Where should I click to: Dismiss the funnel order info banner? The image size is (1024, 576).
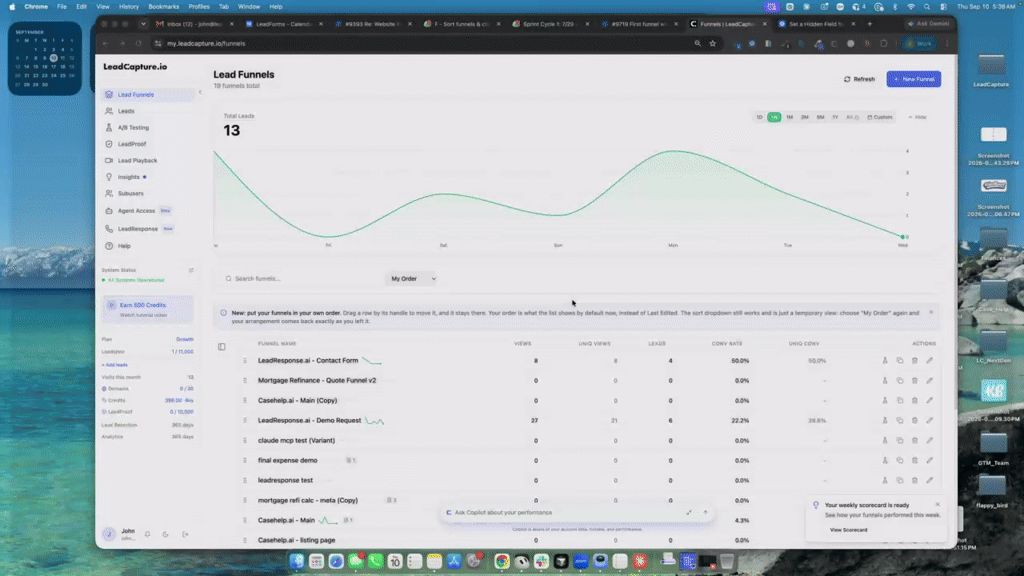931,313
